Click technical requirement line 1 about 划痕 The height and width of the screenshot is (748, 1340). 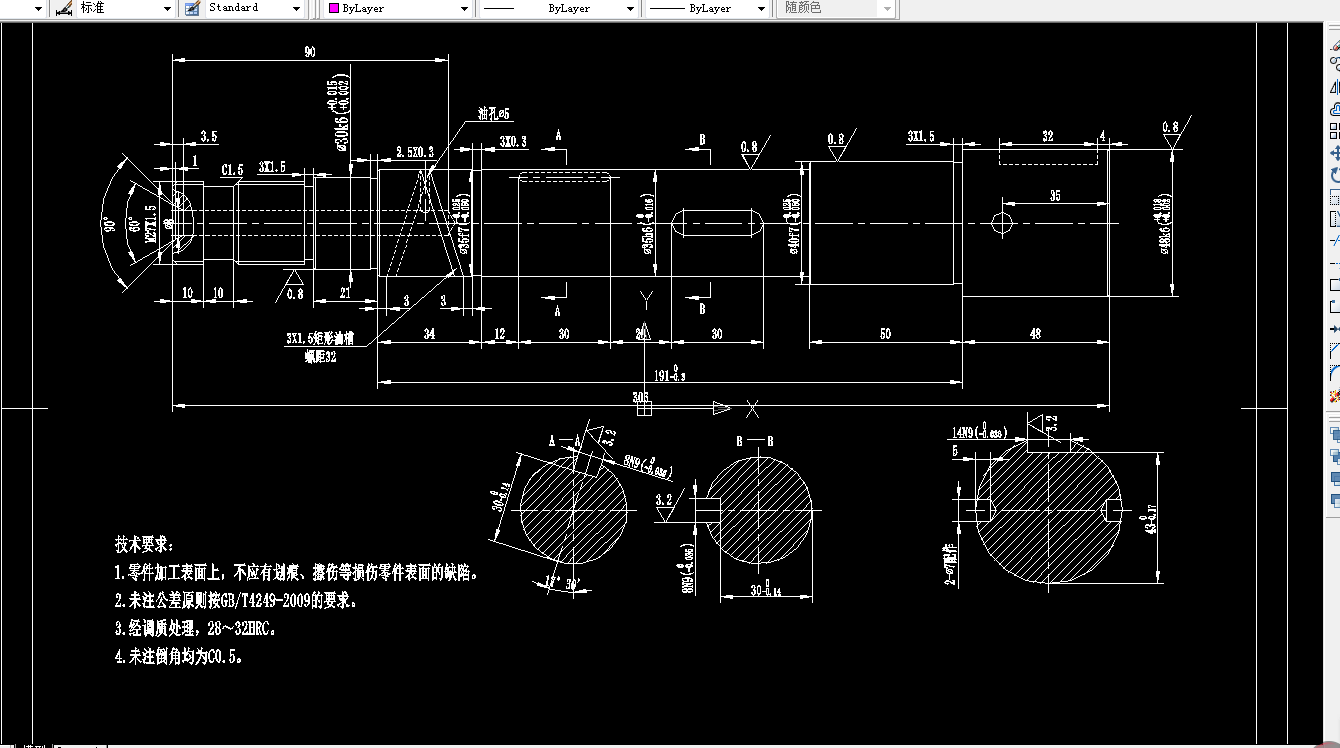pyautogui.click(x=298, y=573)
